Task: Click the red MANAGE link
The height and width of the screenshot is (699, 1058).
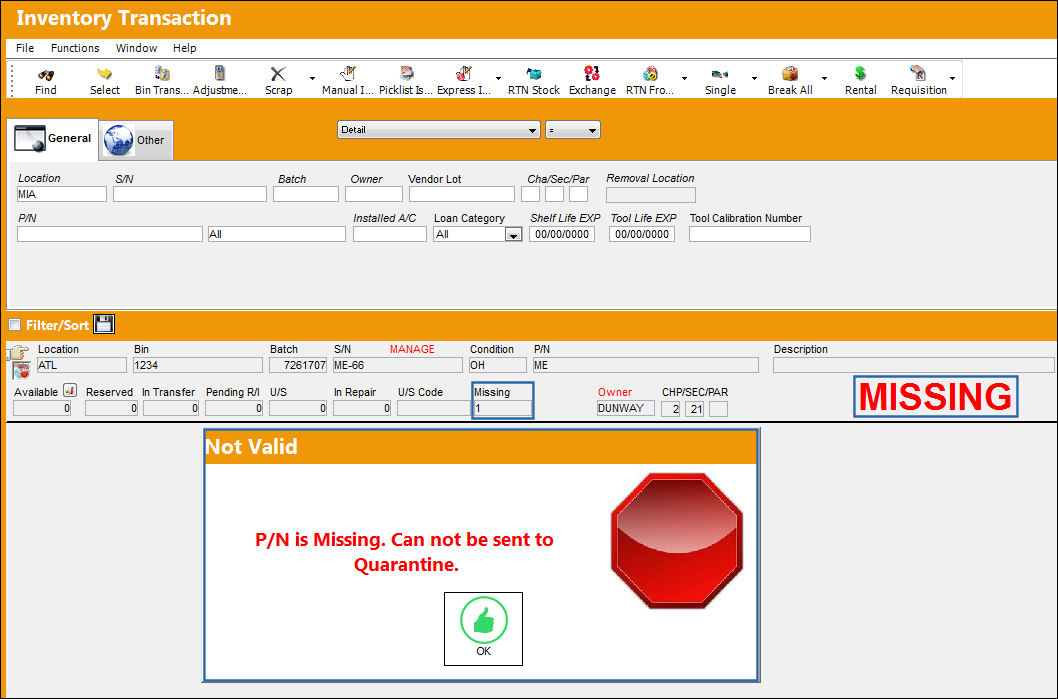Action: coord(412,350)
